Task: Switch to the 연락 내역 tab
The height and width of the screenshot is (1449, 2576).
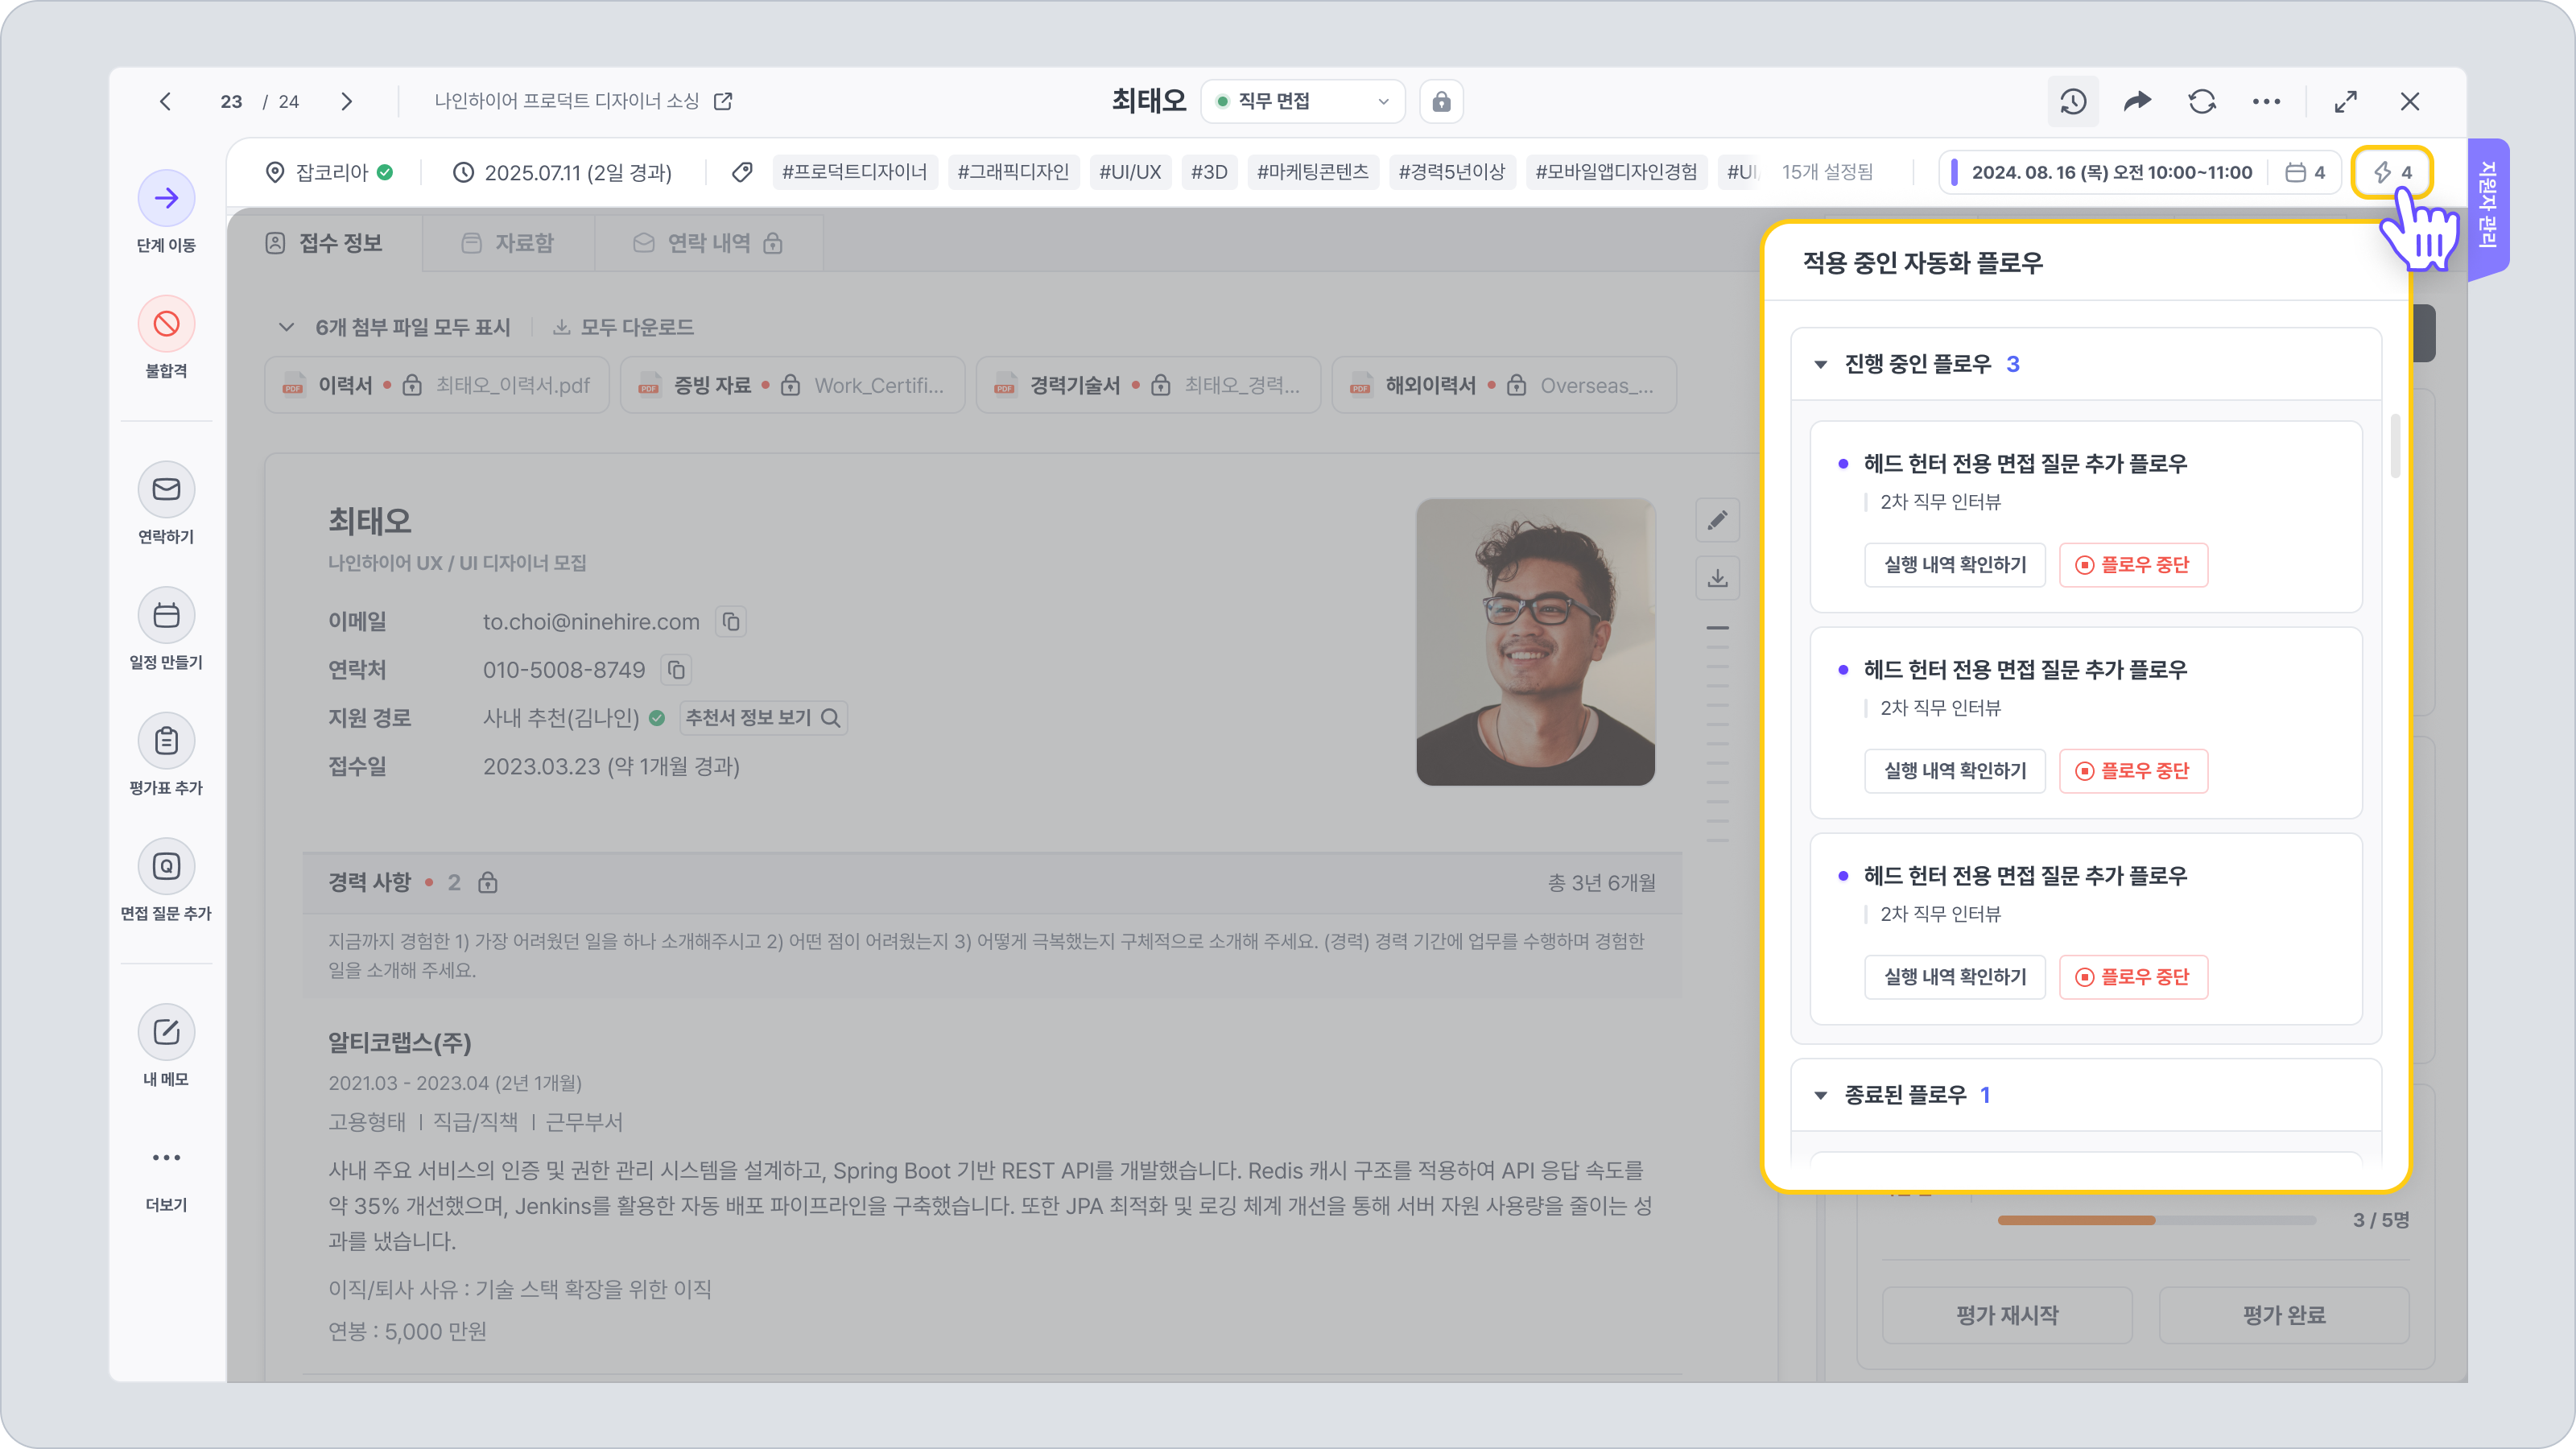Action: click(x=708, y=243)
